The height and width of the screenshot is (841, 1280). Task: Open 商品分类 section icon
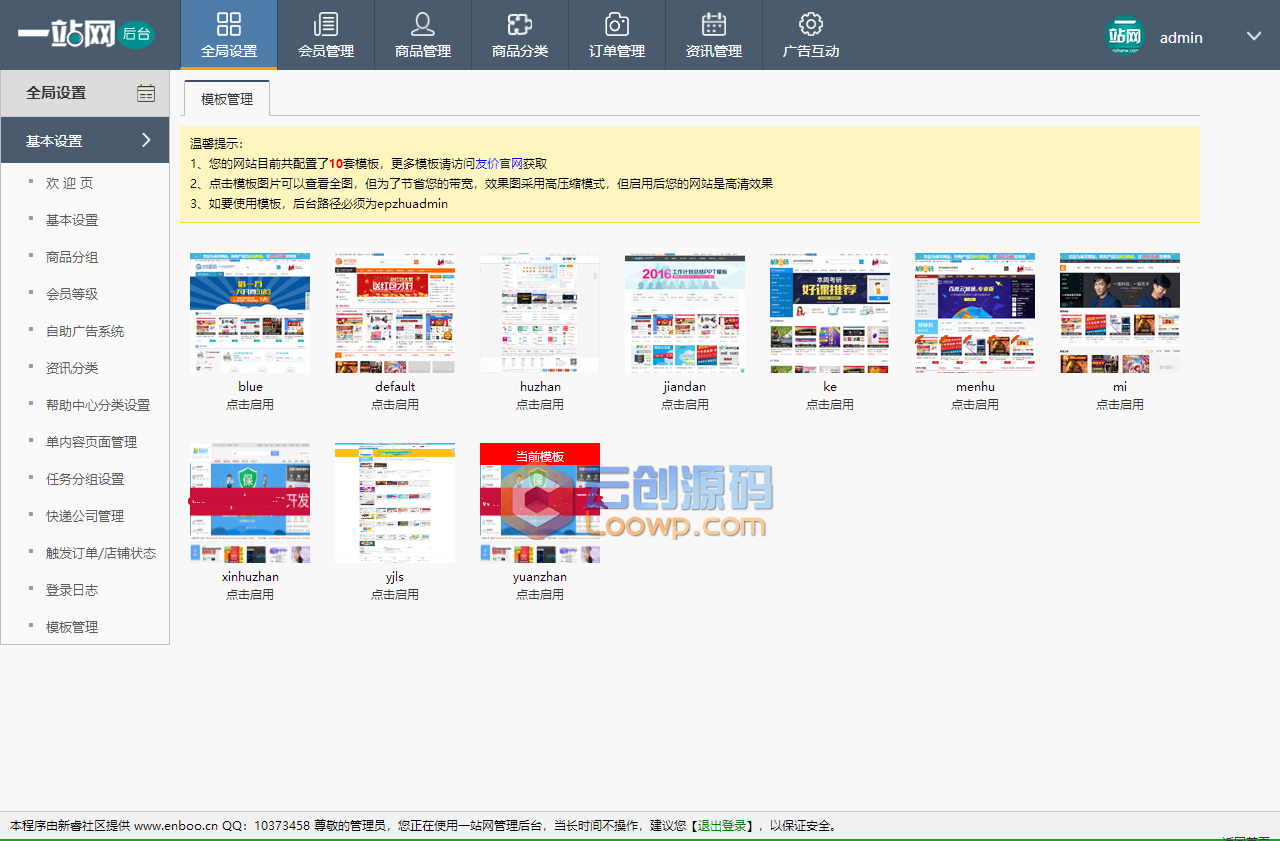pos(520,24)
